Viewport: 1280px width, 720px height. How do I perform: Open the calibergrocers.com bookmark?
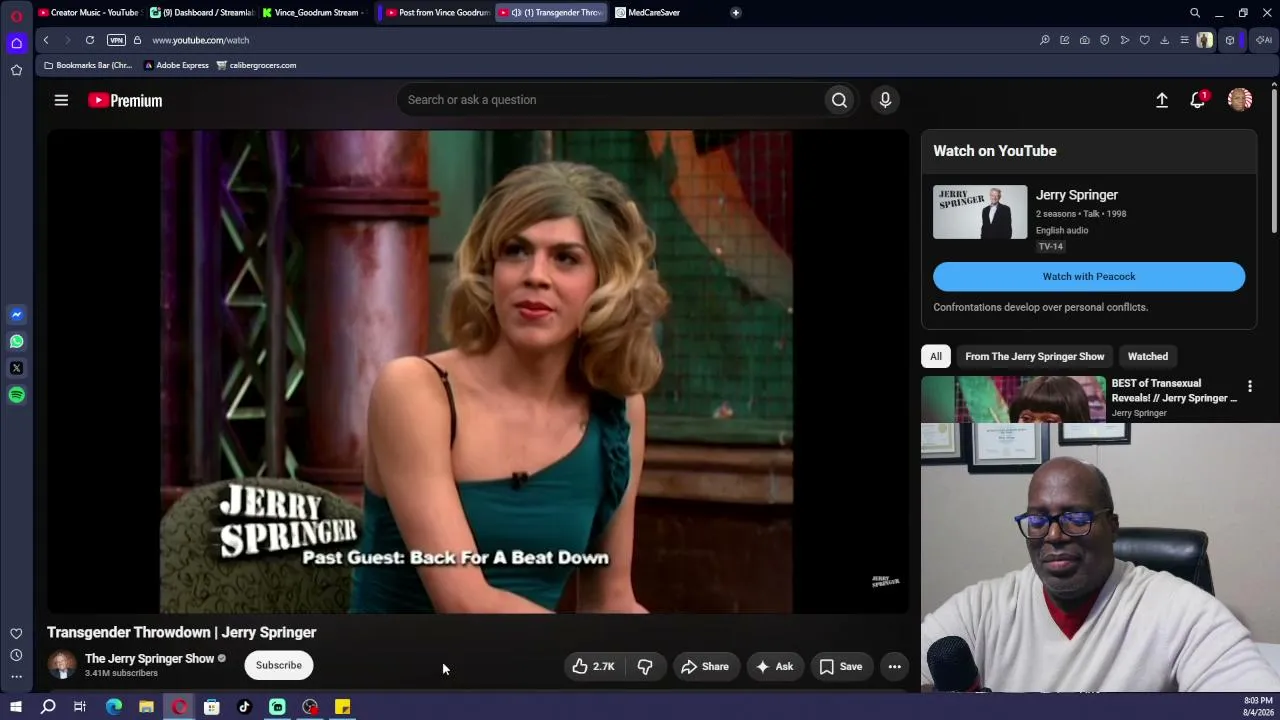click(x=257, y=65)
